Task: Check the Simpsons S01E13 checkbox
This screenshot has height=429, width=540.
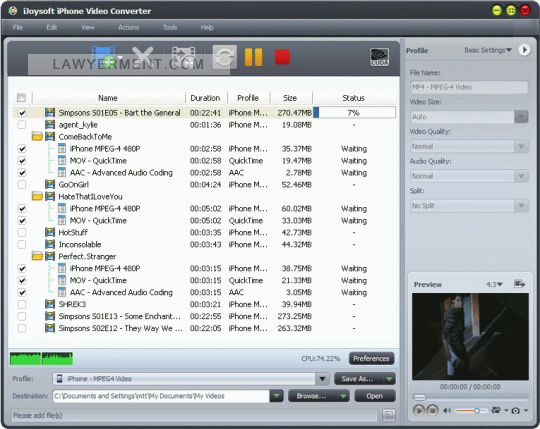Action: coord(22,316)
